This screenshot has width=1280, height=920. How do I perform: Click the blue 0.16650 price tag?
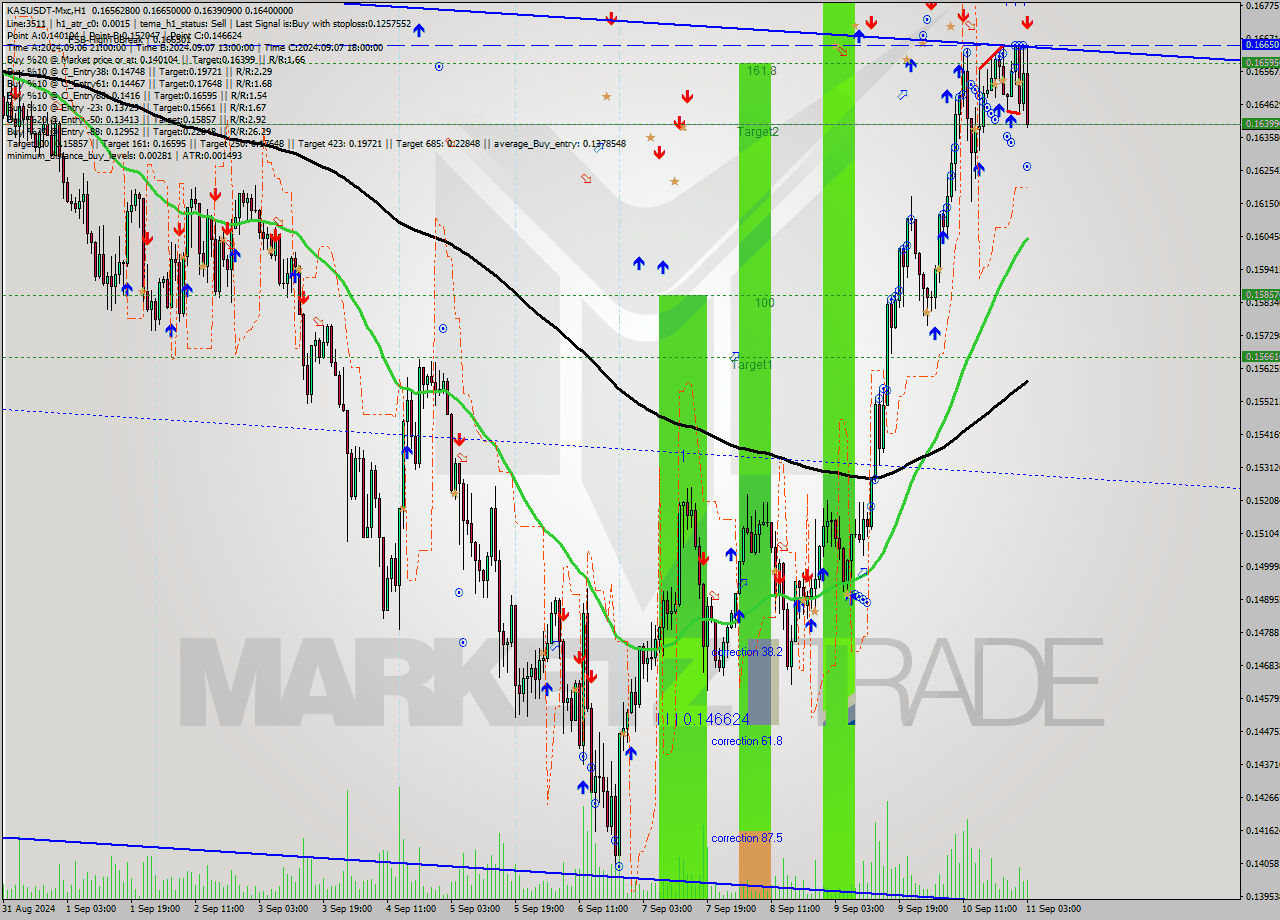1260,44
